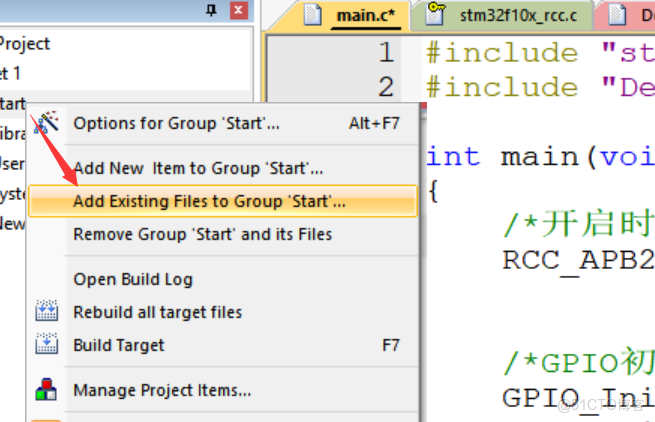The width and height of the screenshot is (655, 422).
Task: Open Build Log from context menu
Action: click(x=223, y=279)
